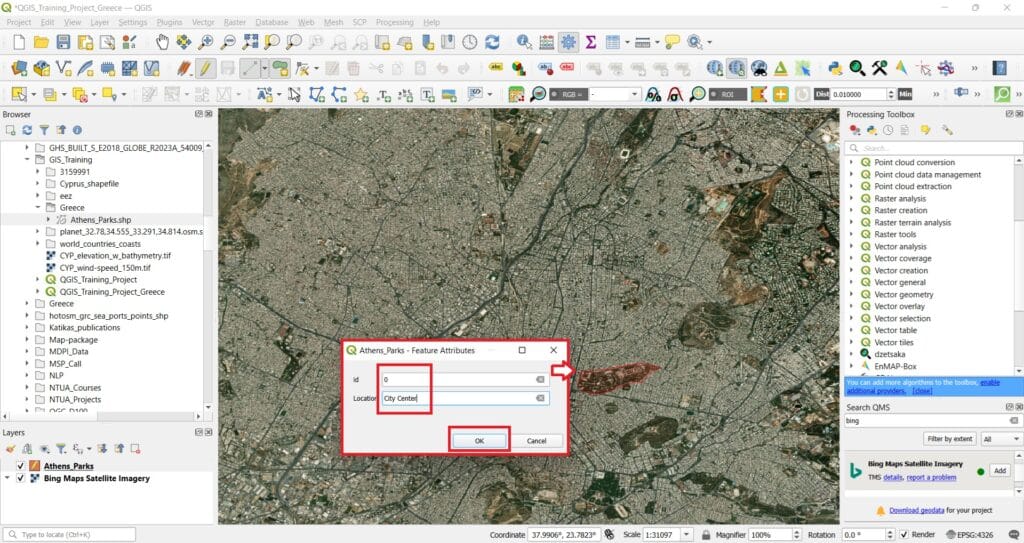Click the Show Map Tips icon
The height and width of the screenshot is (543, 1024).
(672, 42)
